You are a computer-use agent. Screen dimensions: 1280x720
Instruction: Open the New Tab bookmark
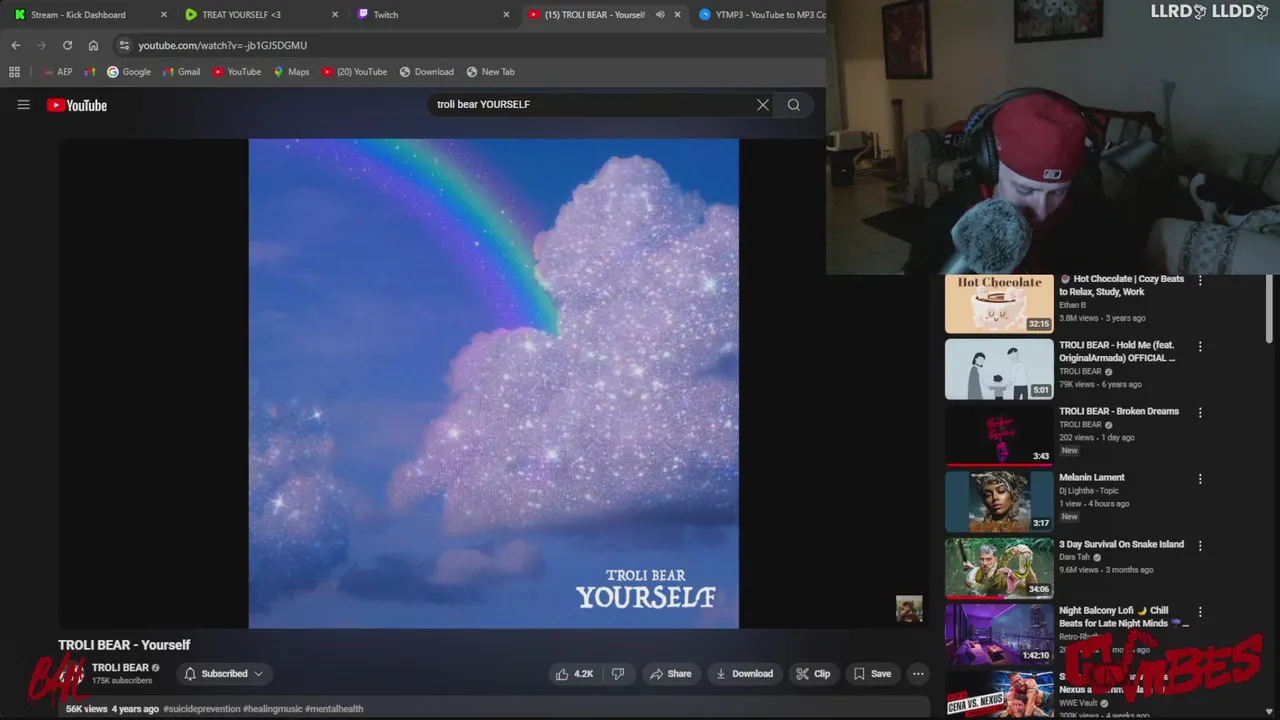pos(490,72)
